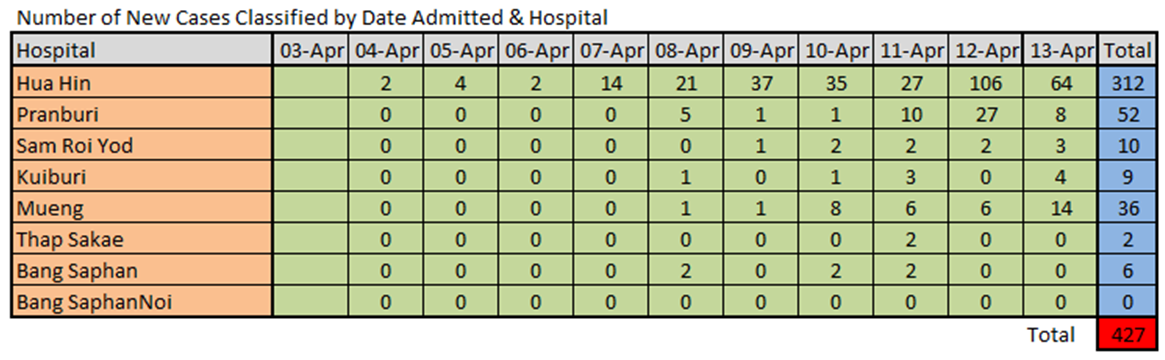Select Hua Hin's 106 cases cell
The image size is (1165, 360).
(984, 84)
